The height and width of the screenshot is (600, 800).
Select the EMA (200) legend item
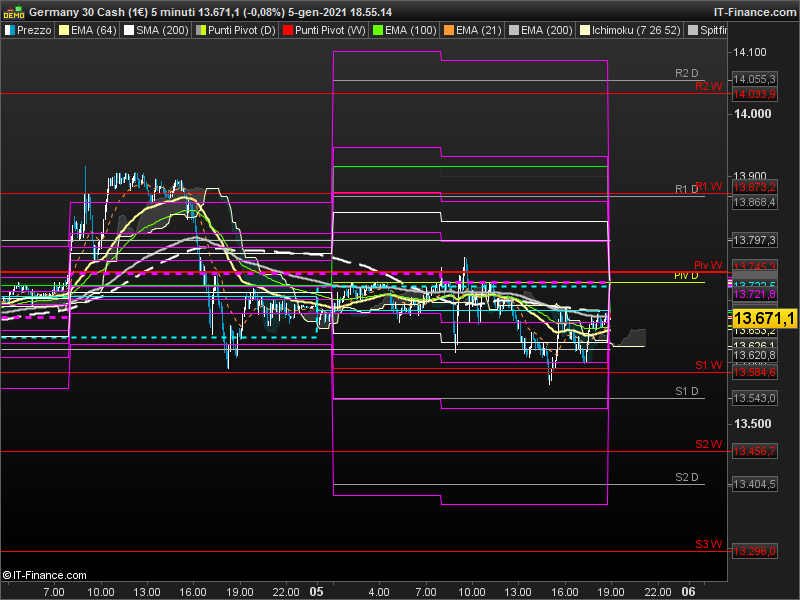click(x=540, y=30)
